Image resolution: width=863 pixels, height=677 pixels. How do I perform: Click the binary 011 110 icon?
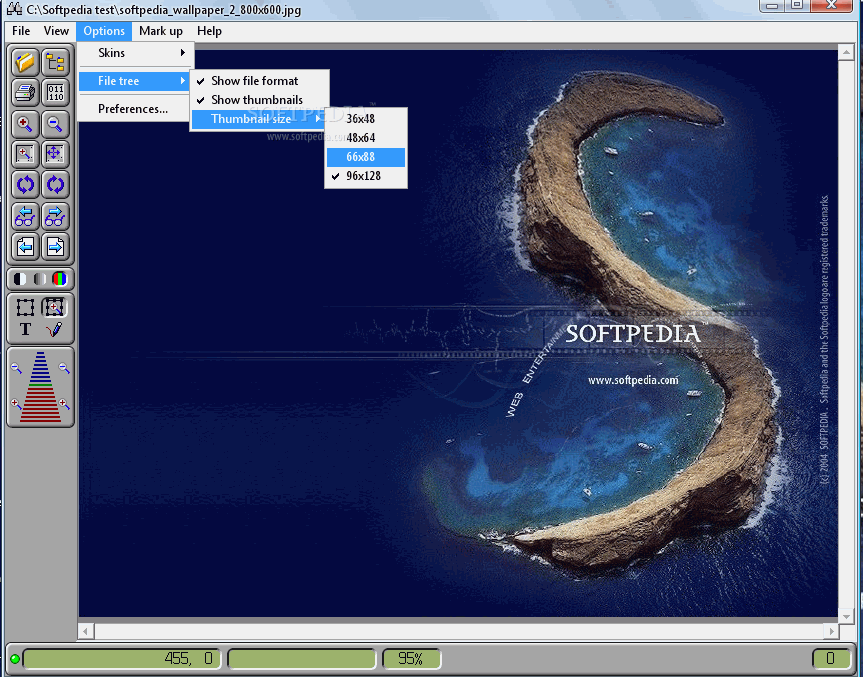coord(55,92)
